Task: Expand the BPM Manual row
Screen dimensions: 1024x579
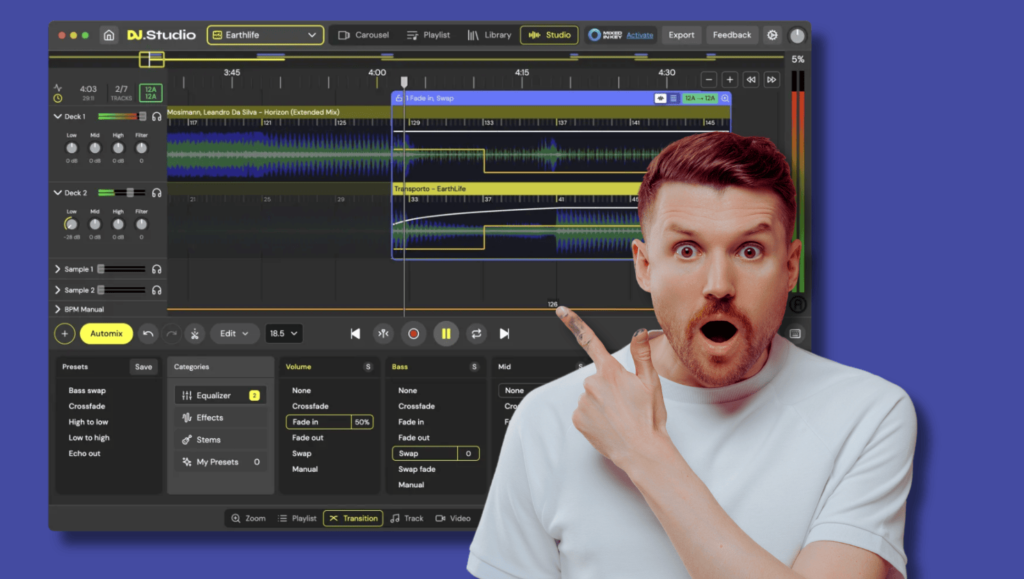Action: (57, 309)
